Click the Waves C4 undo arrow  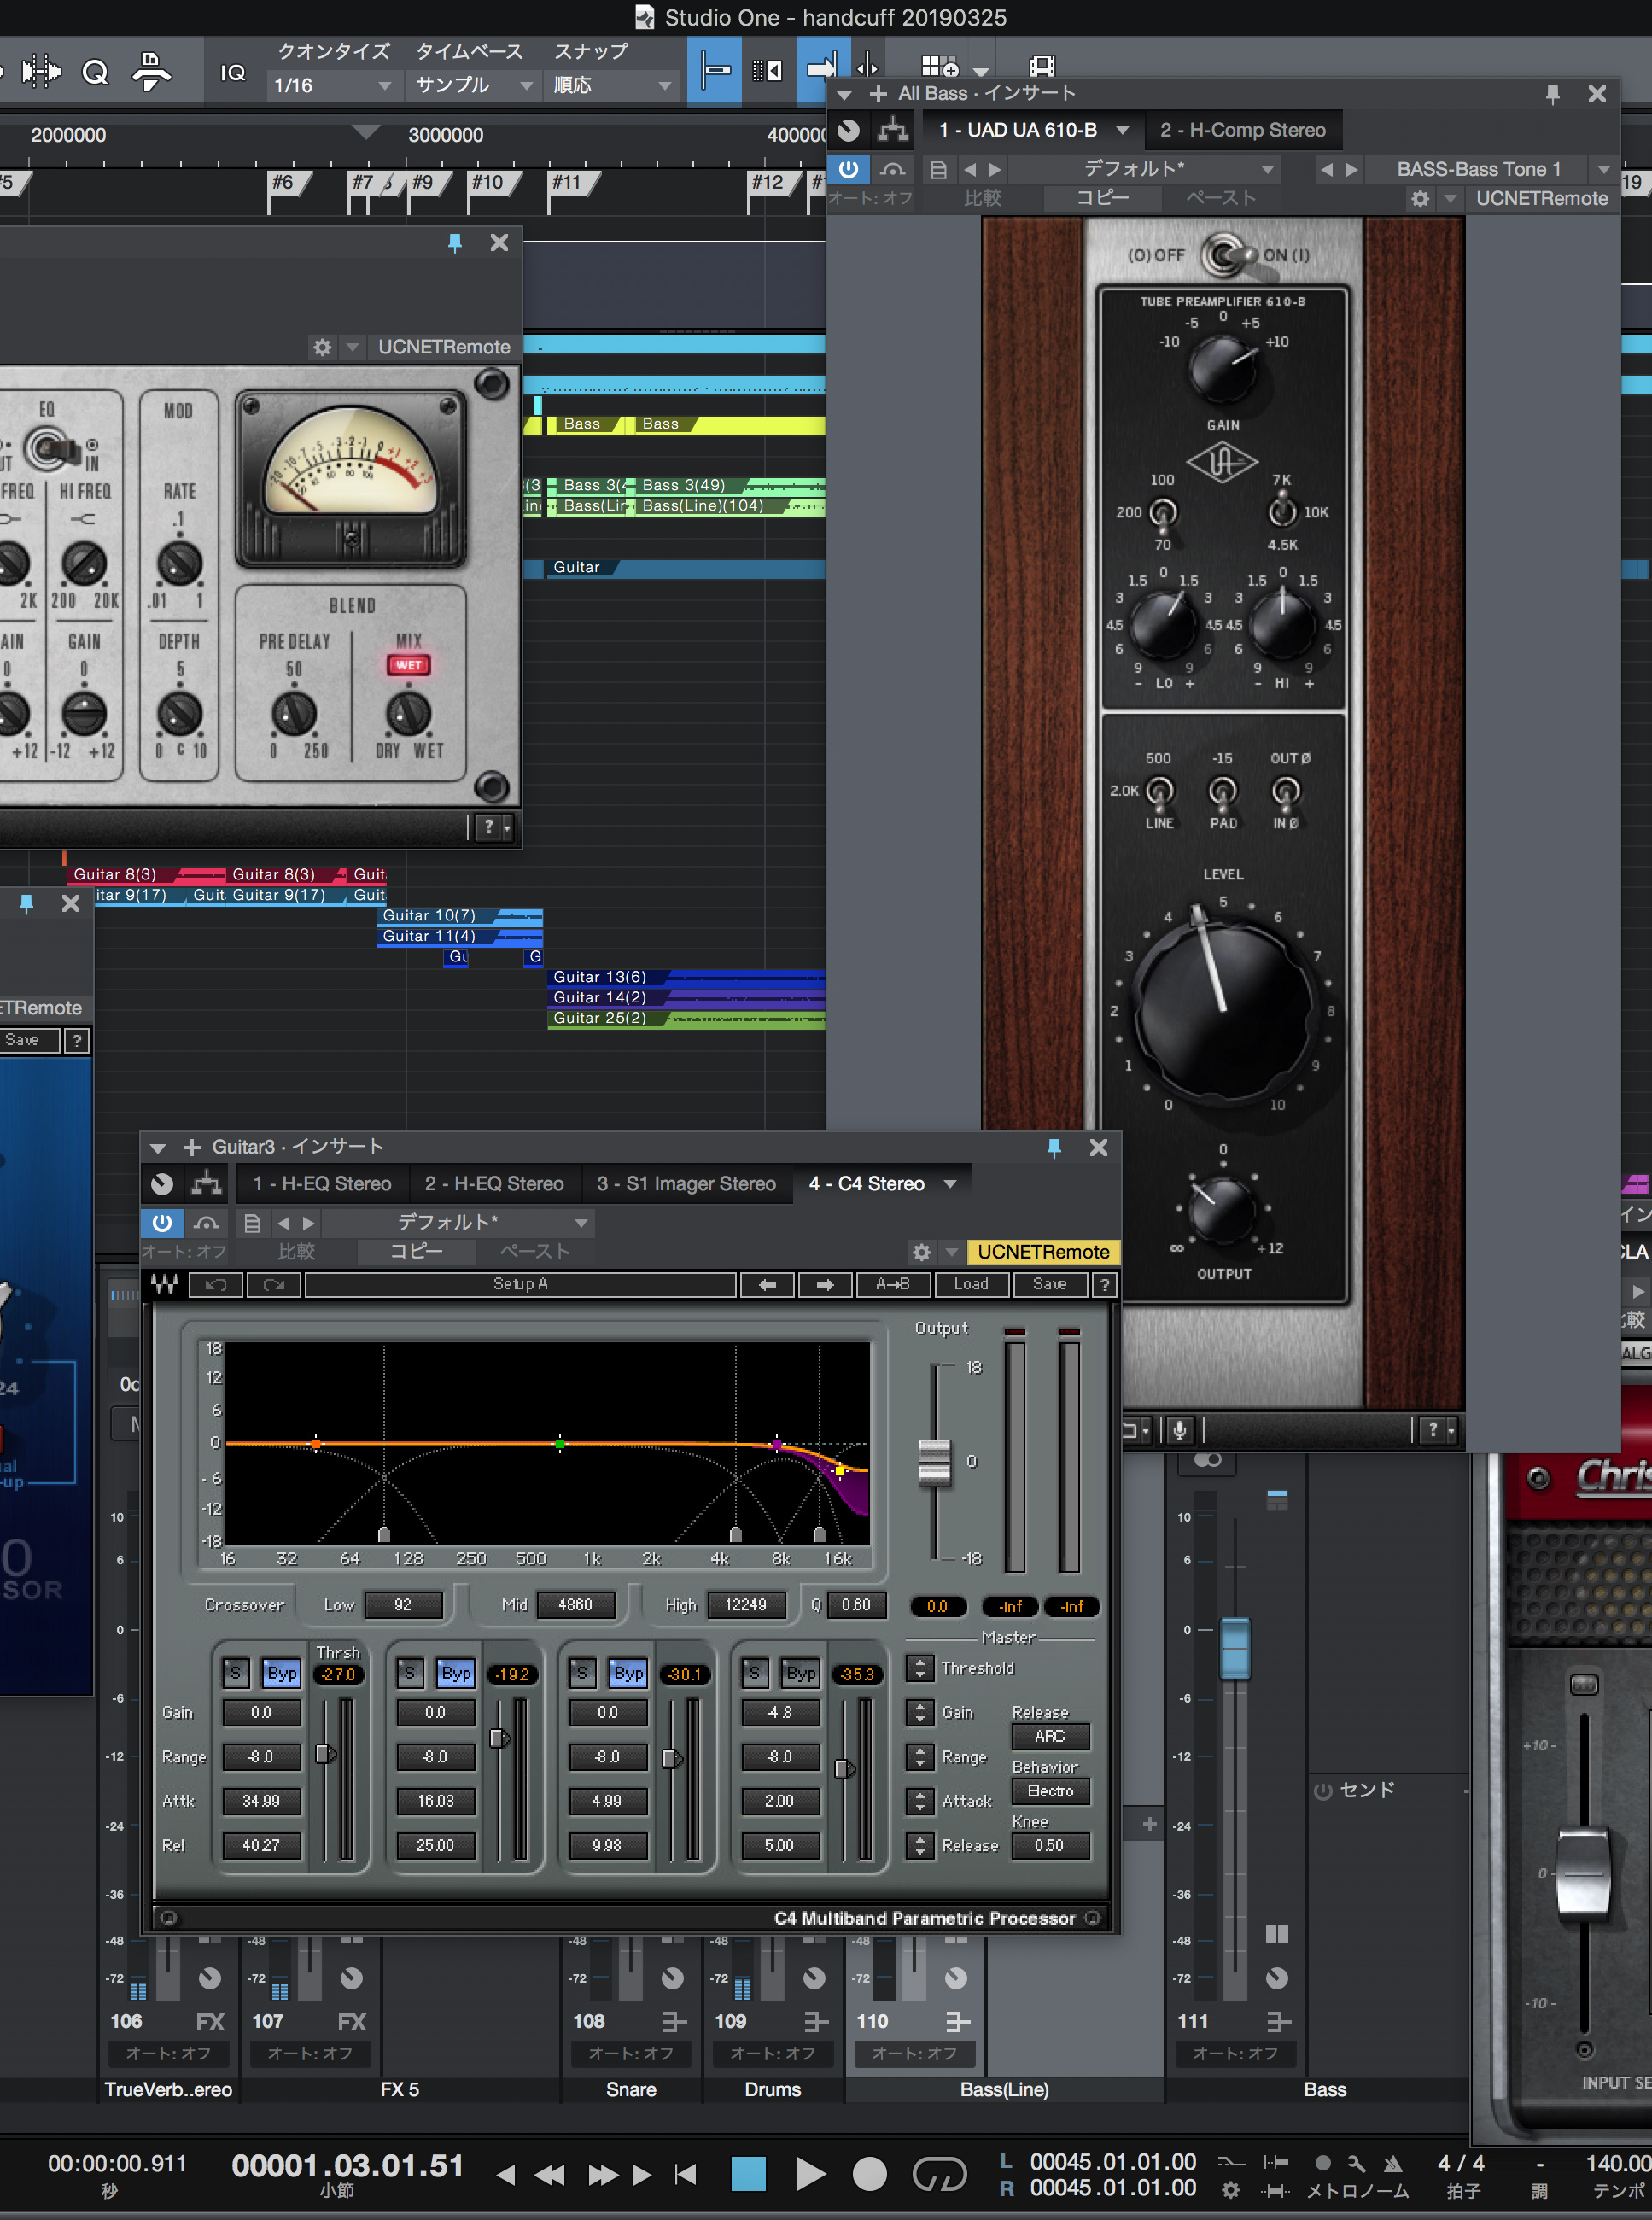[216, 1284]
